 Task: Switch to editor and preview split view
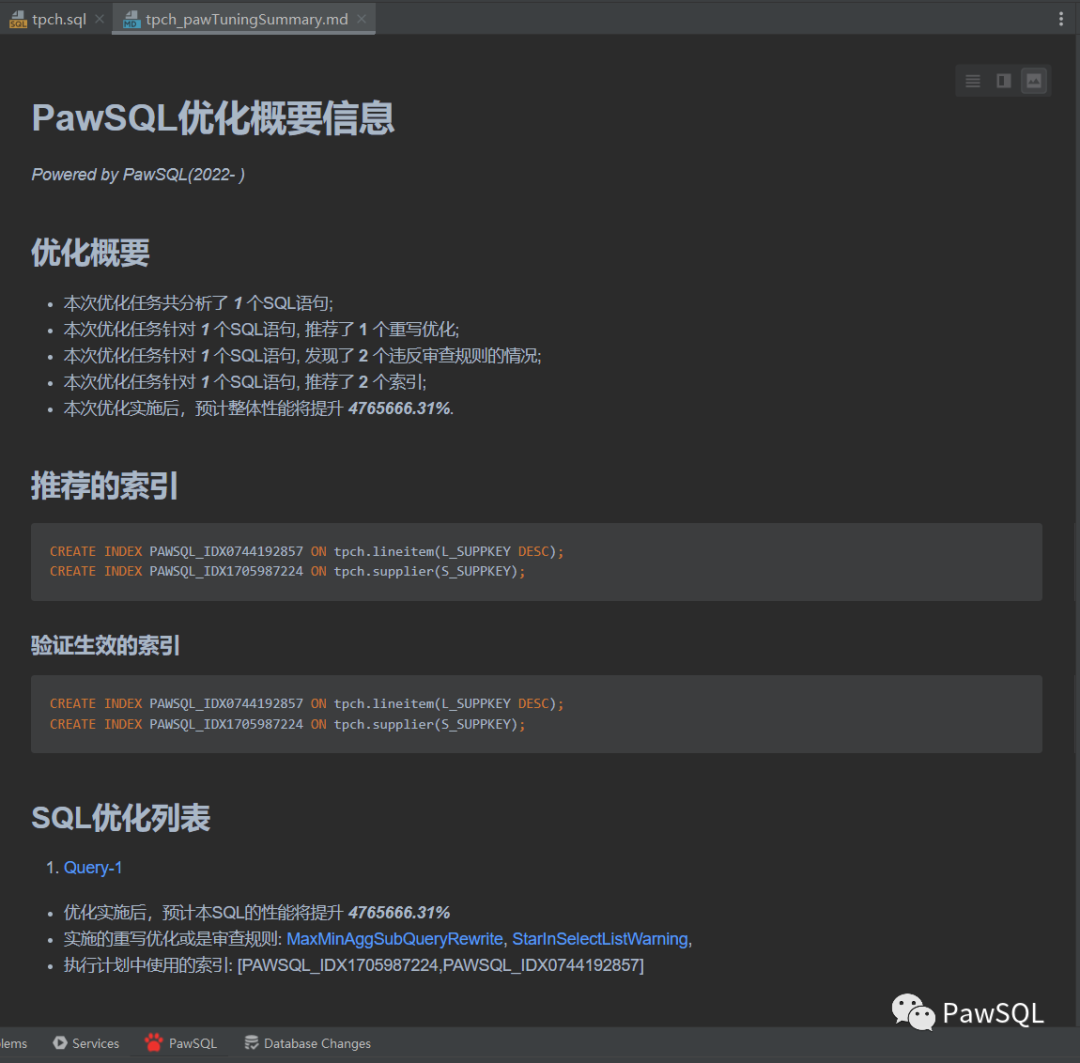[x=1004, y=81]
